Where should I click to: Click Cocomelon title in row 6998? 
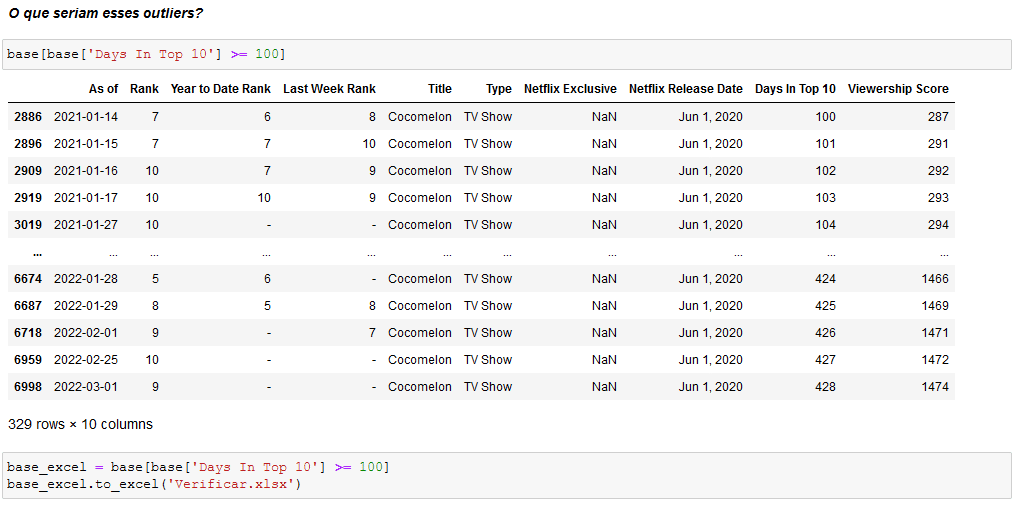(420, 386)
